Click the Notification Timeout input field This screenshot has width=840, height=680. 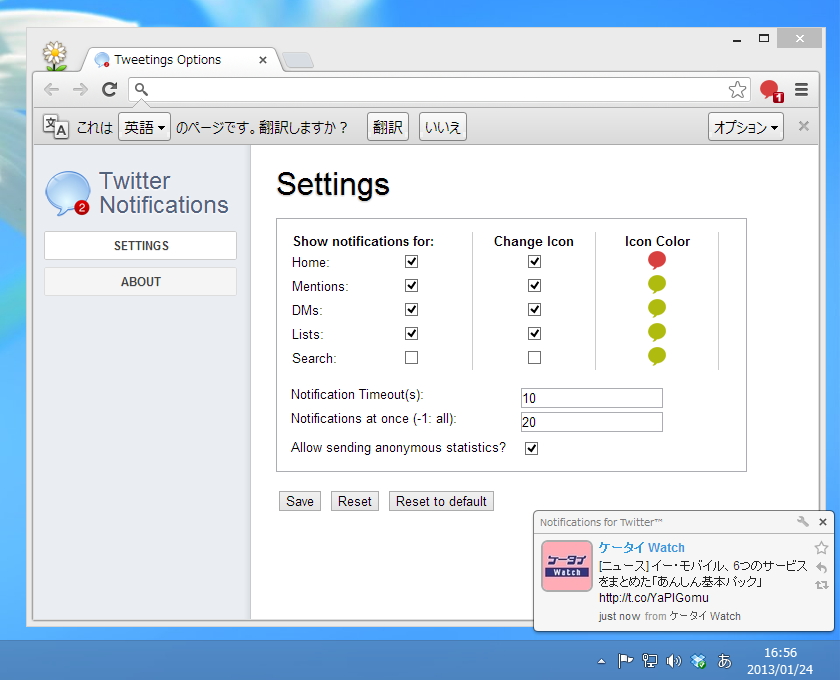point(590,398)
